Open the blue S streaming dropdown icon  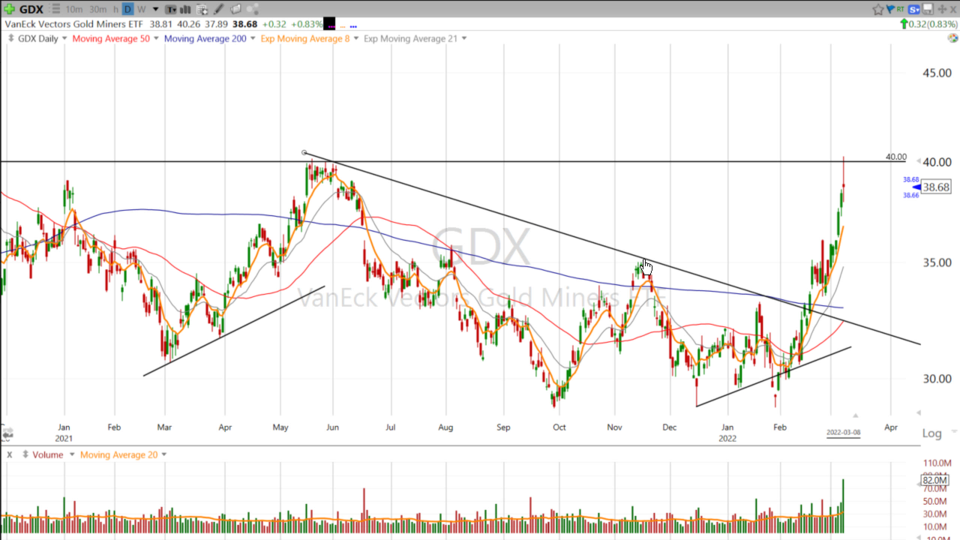[x=914, y=9]
